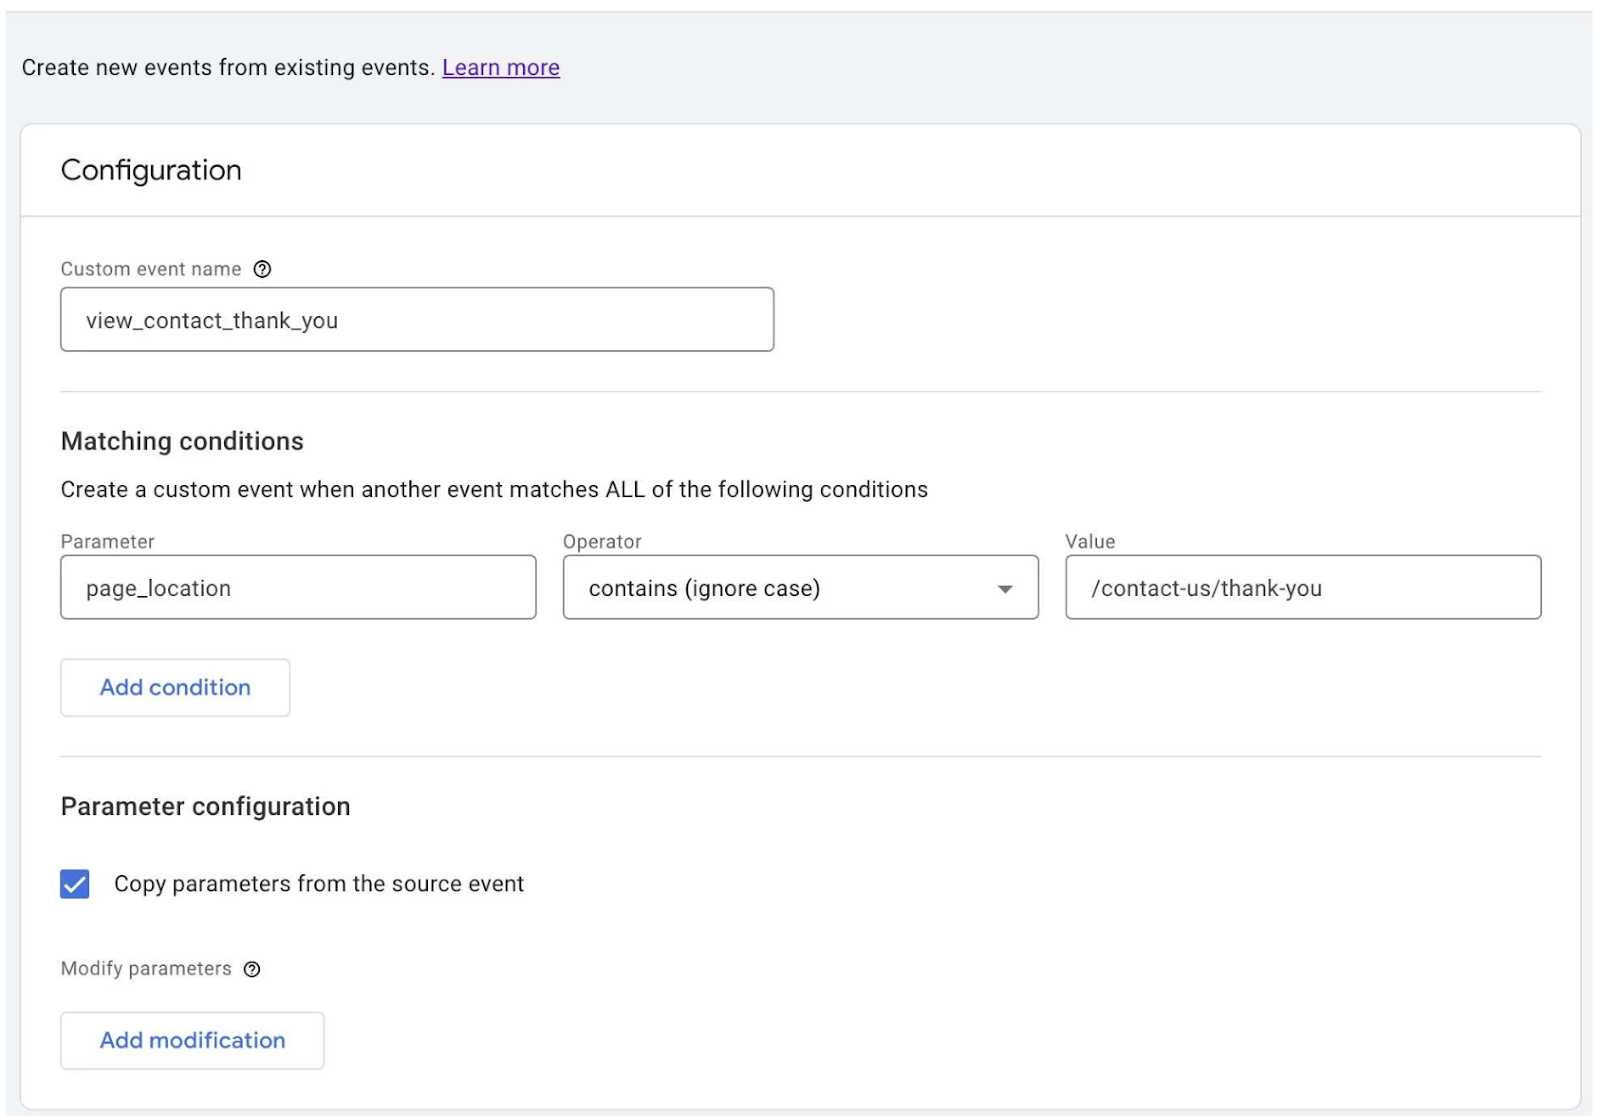Click the 'Operator' label above the dropdown
This screenshot has height=1116, width=1600.
pos(602,541)
